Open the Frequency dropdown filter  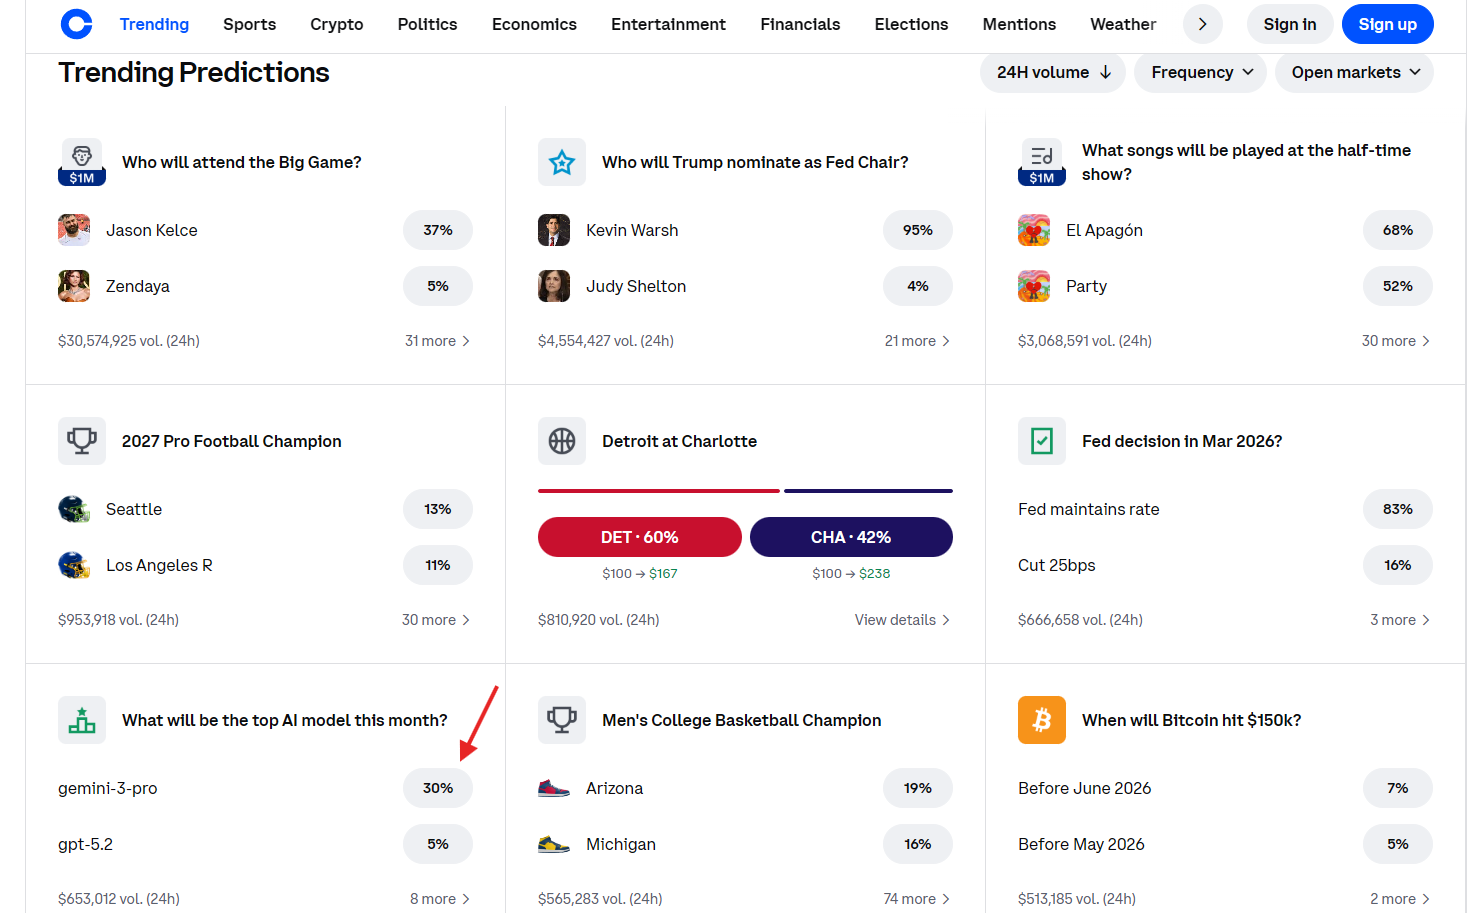pos(1200,72)
